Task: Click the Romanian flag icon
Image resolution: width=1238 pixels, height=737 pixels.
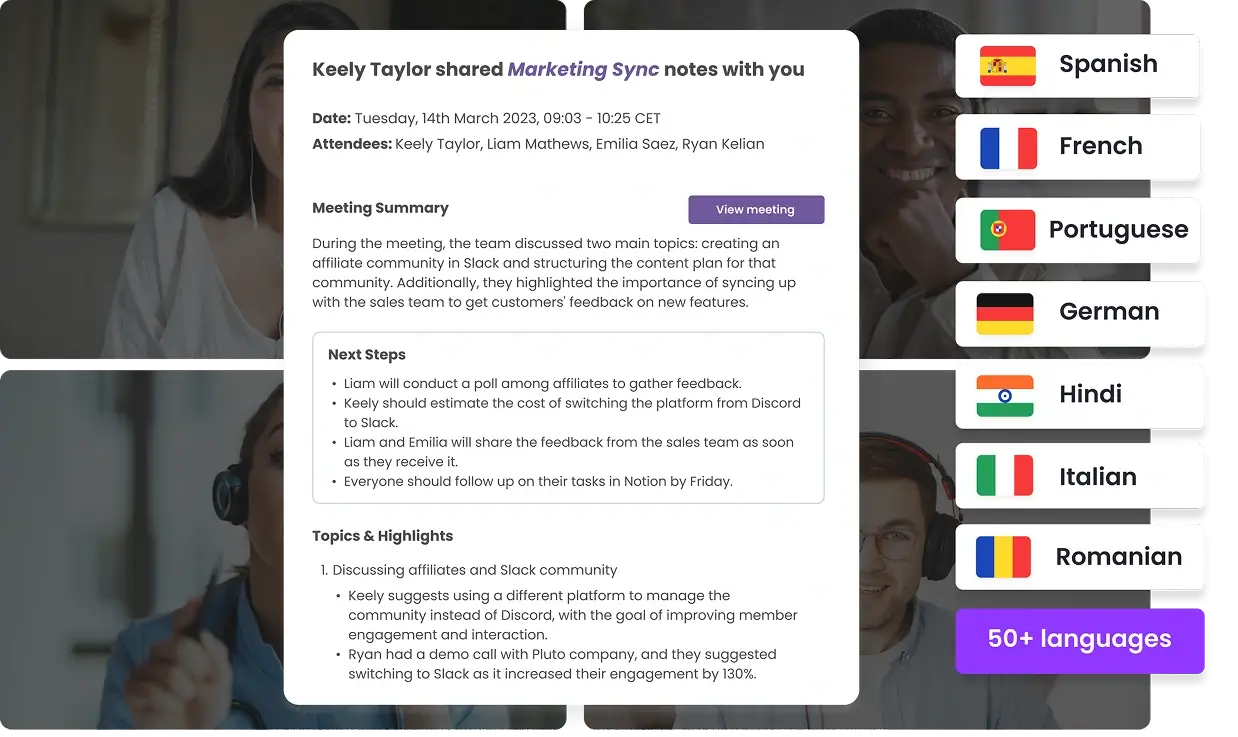Action: [x=1005, y=557]
